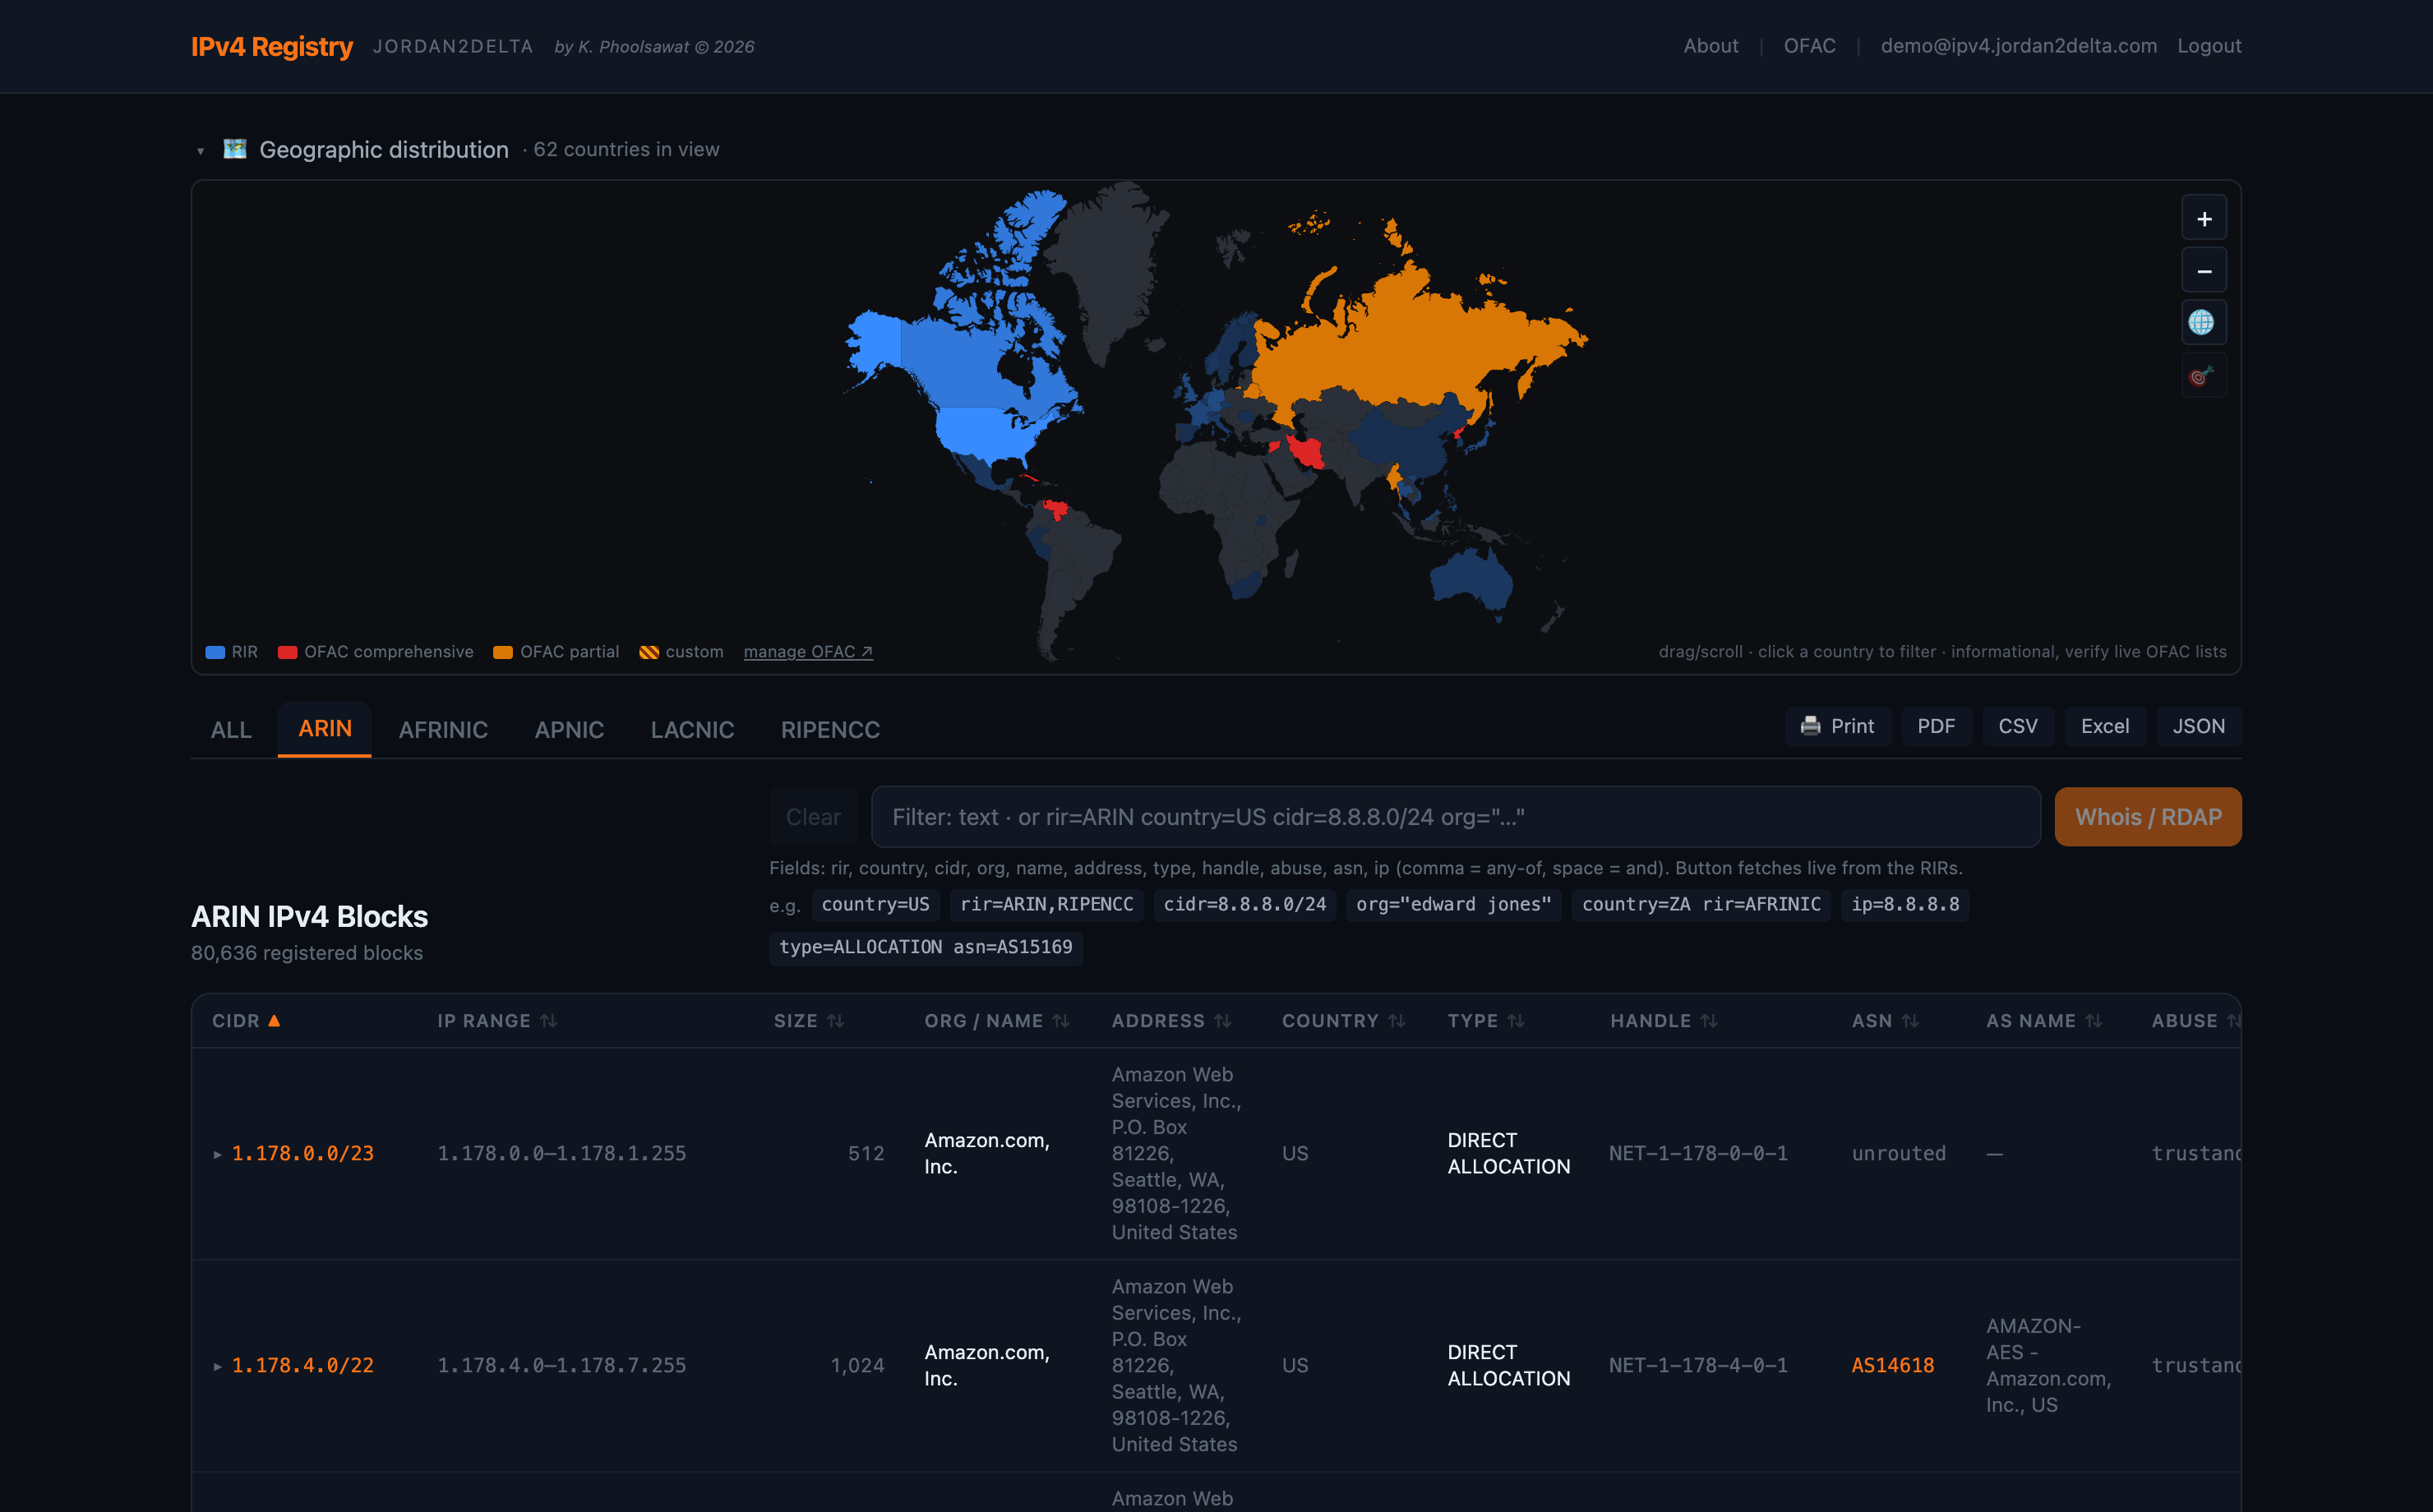The height and width of the screenshot is (1512, 2433).
Task: Click the IPv4 Registry logo
Action: coord(272,46)
